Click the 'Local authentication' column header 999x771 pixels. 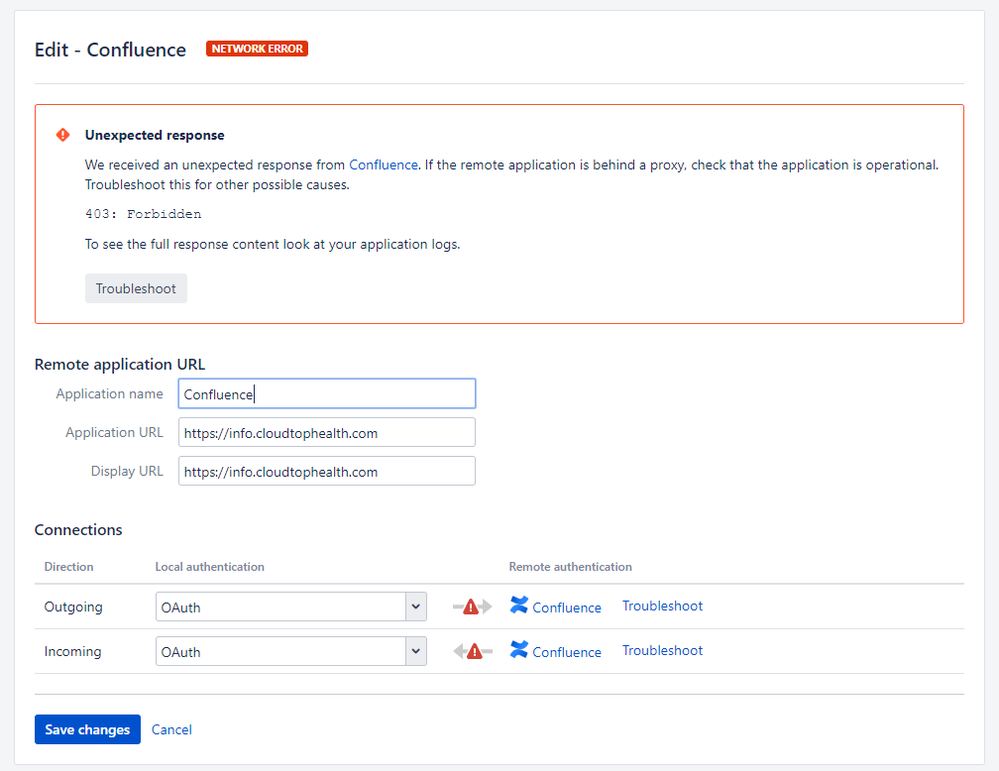(x=210, y=566)
